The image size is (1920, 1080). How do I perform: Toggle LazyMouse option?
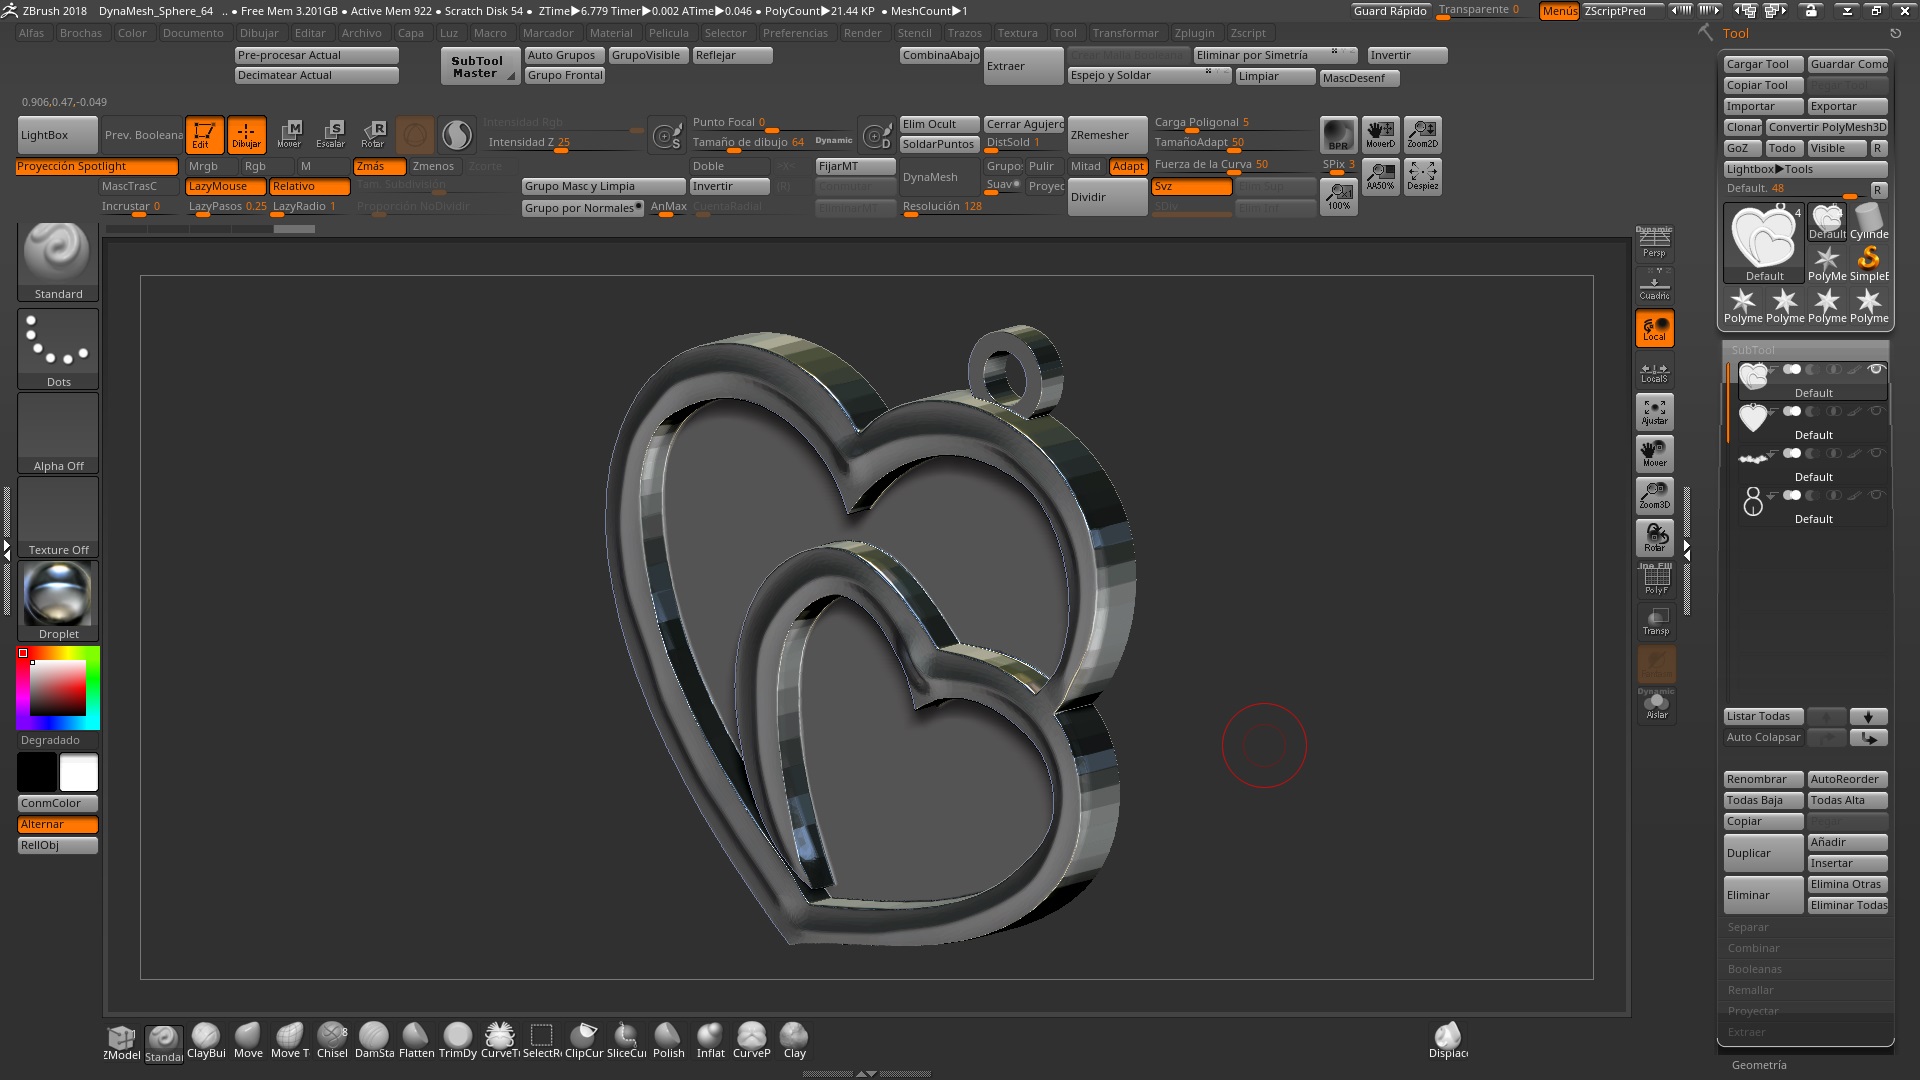coord(225,187)
